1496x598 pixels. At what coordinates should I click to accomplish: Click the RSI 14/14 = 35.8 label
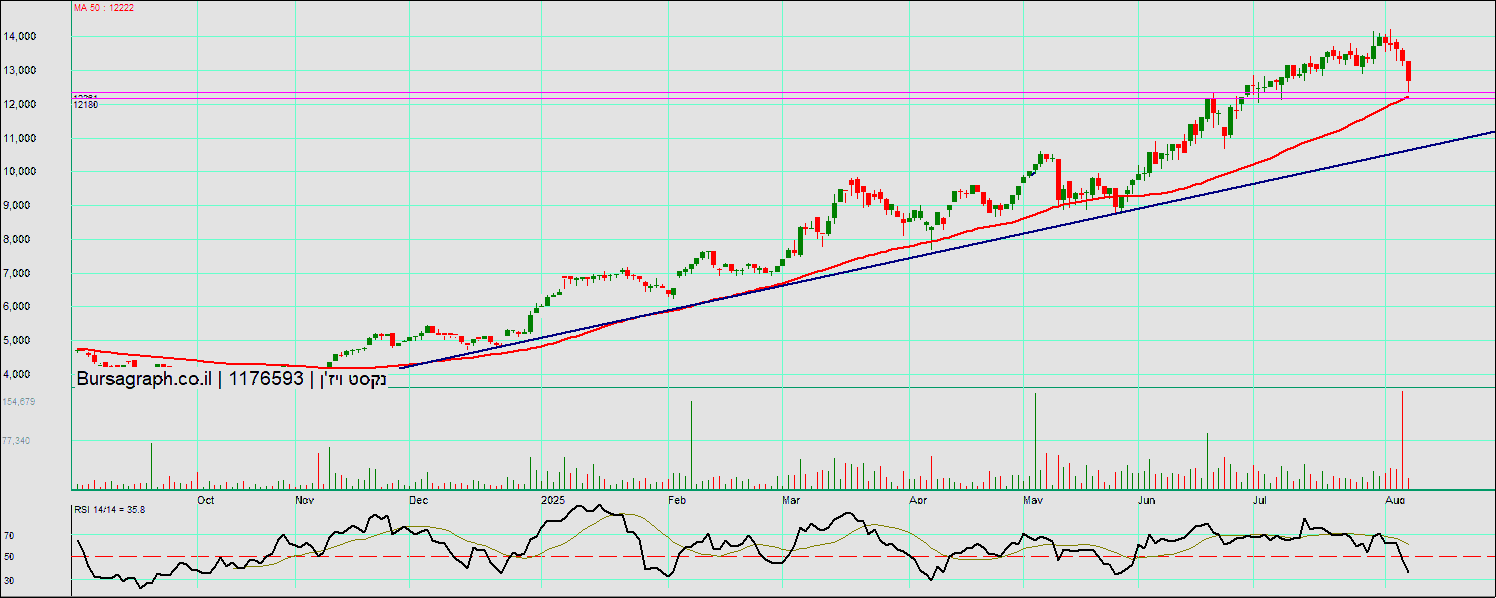110,510
